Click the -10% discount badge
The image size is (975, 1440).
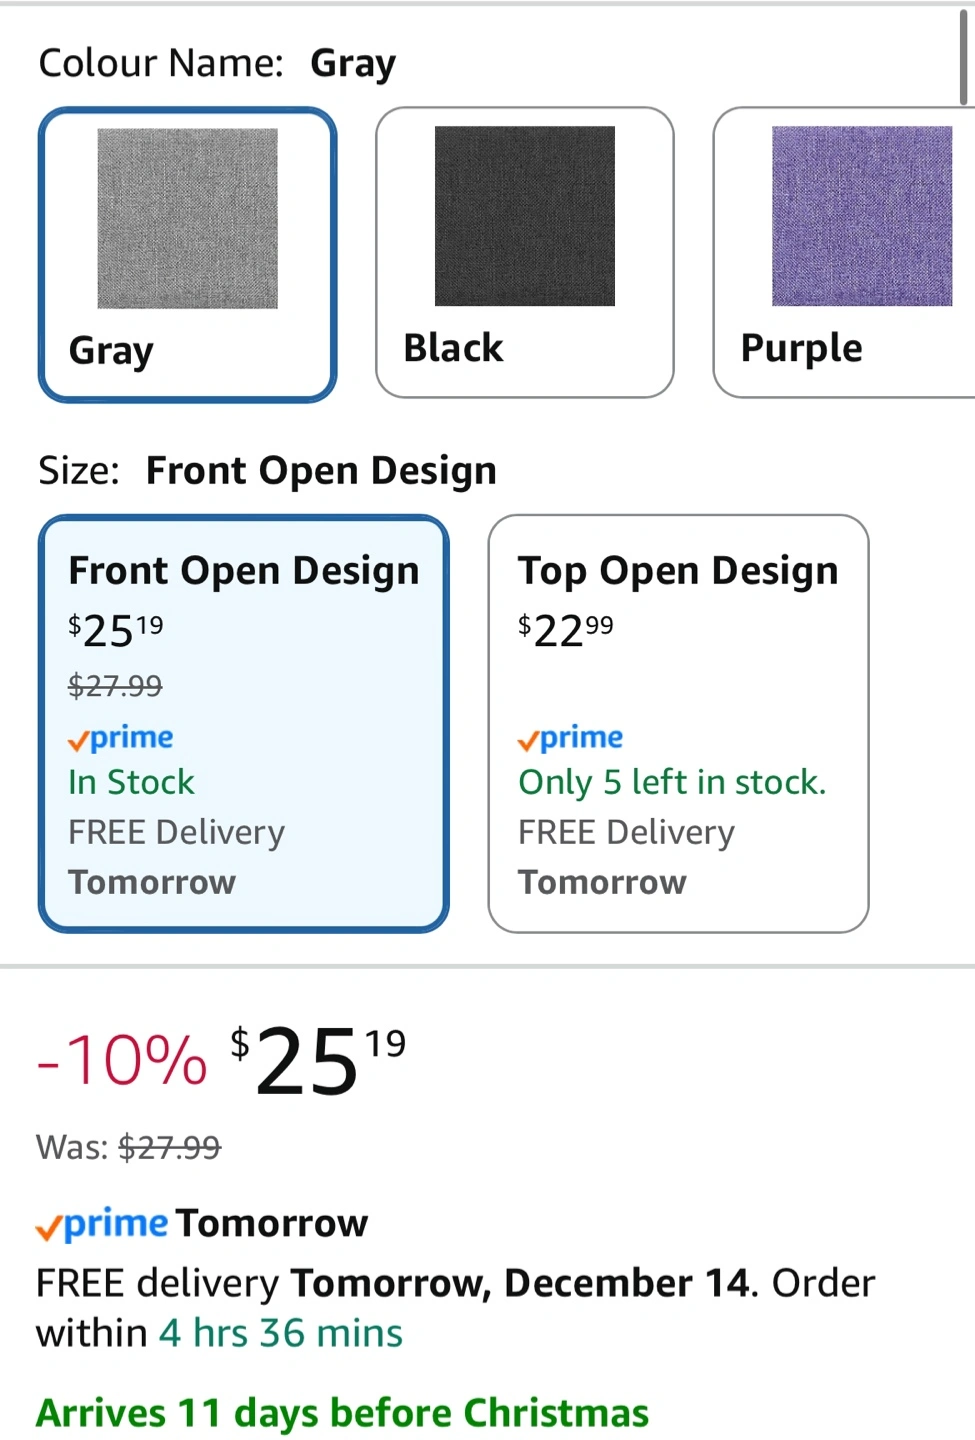(x=122, y=1060)
